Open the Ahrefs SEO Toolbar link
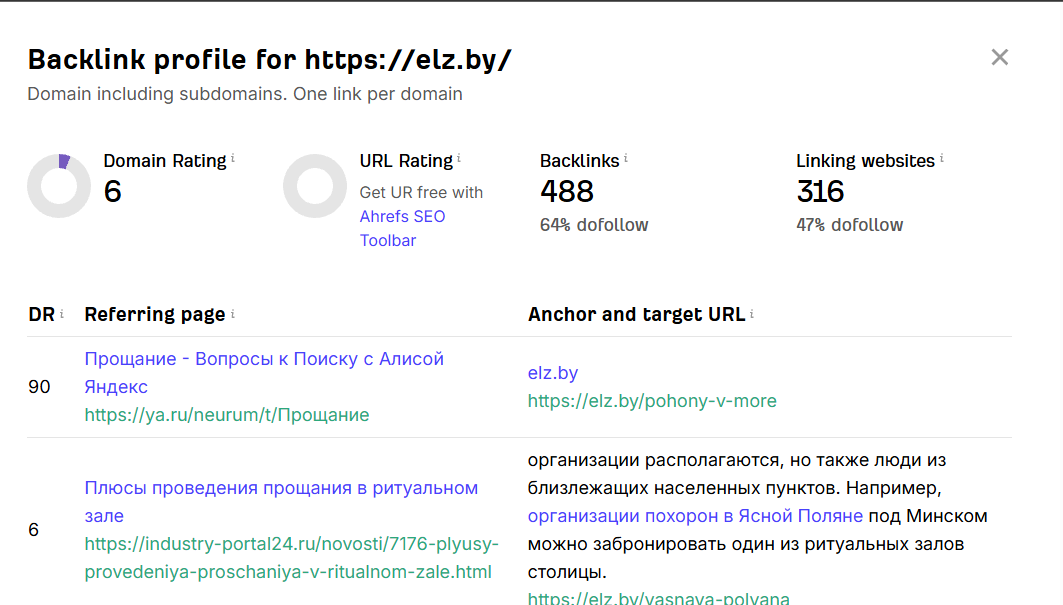1063x605 pixels. click(402, 229)
